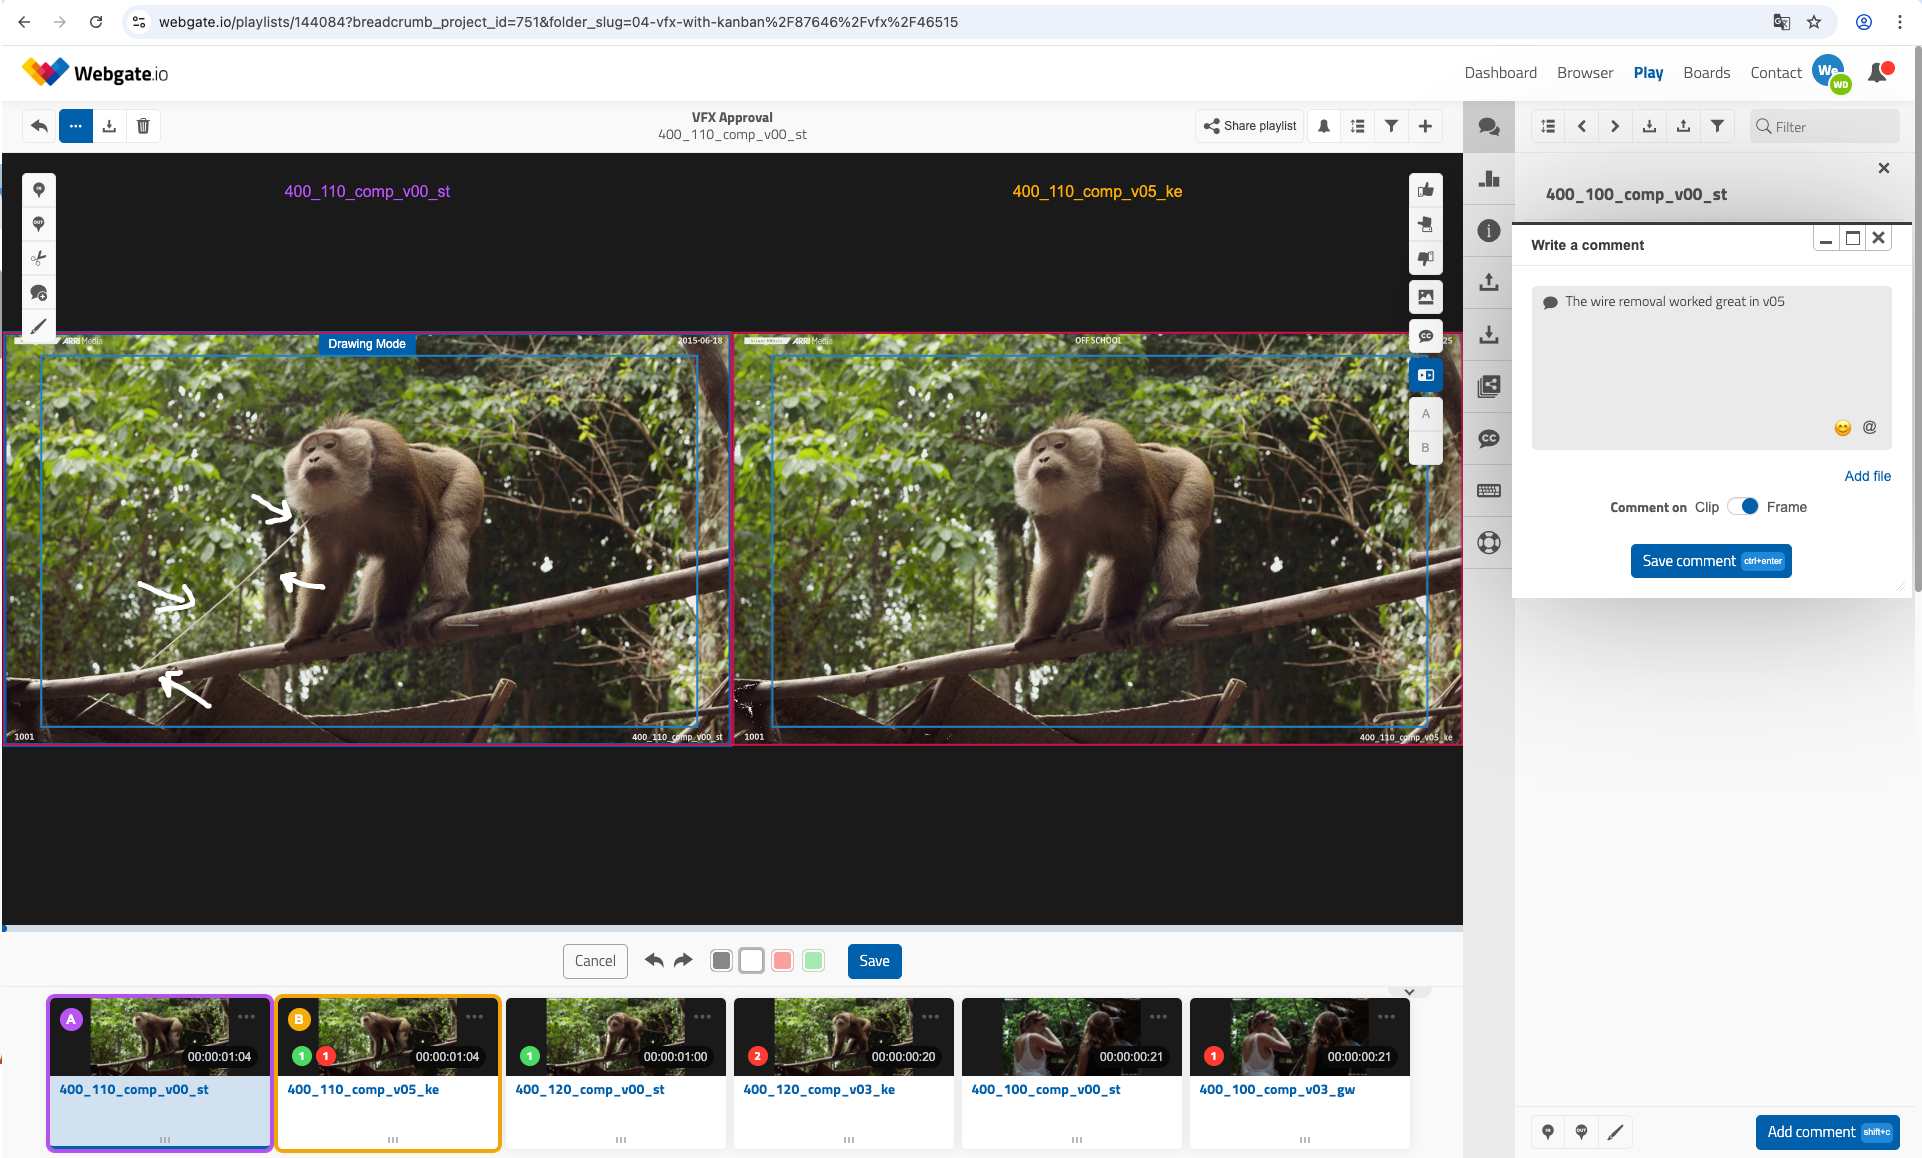Click the Add file link in the comment panel
Image resolution: width=1922 pixels, height=1158 pixels.
pos(1867,476)
